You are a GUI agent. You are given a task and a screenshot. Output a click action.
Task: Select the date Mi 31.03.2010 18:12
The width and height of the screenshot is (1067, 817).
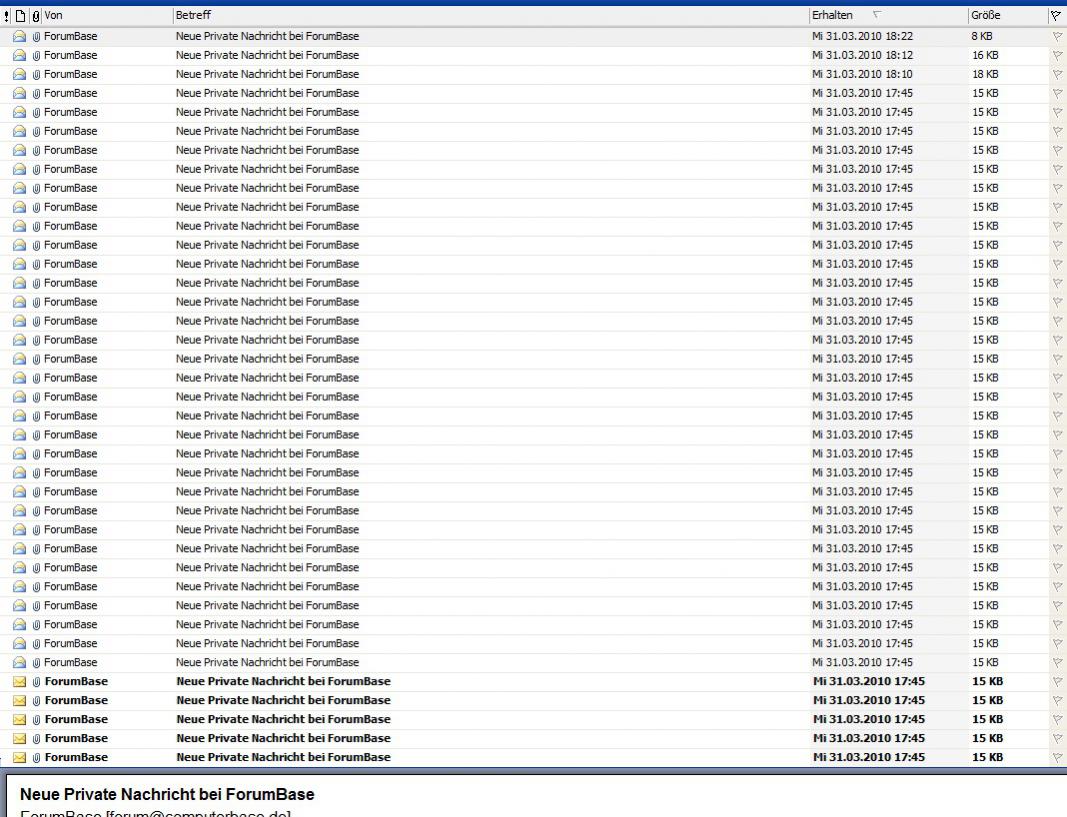862,55
